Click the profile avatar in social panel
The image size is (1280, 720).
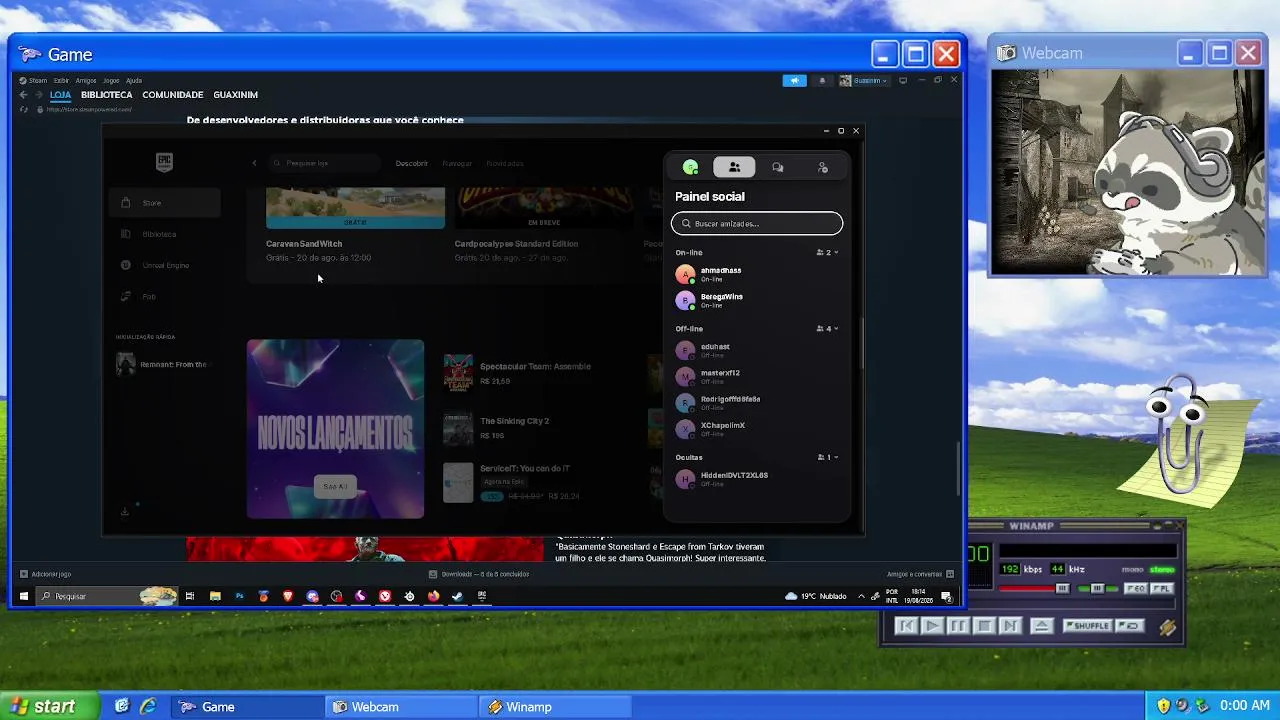click(x=690, y=167)
